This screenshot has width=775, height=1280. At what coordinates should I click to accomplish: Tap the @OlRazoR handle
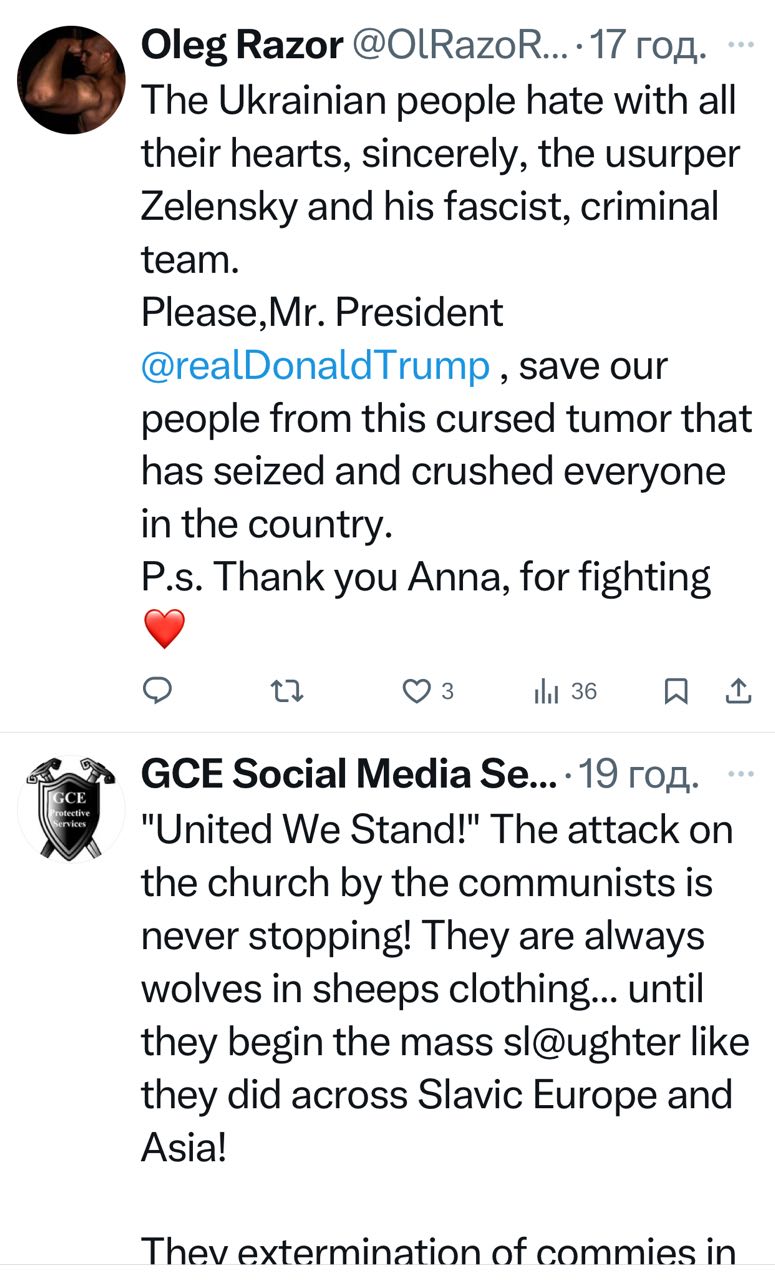coord(458,45)
